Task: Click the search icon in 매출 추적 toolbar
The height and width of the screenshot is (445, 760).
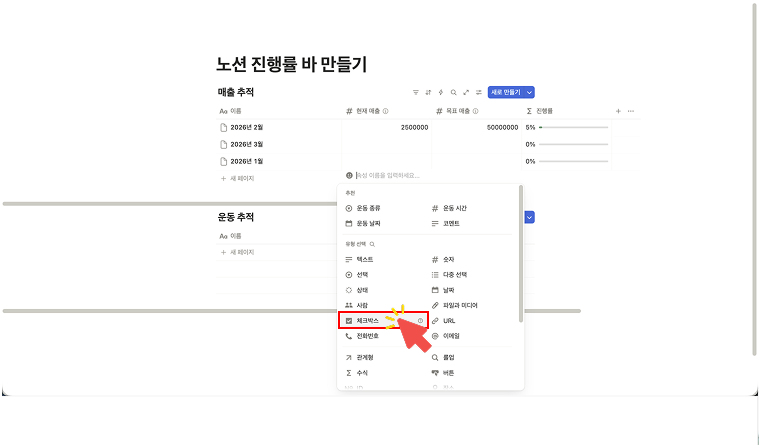Action: pos(453,92)
